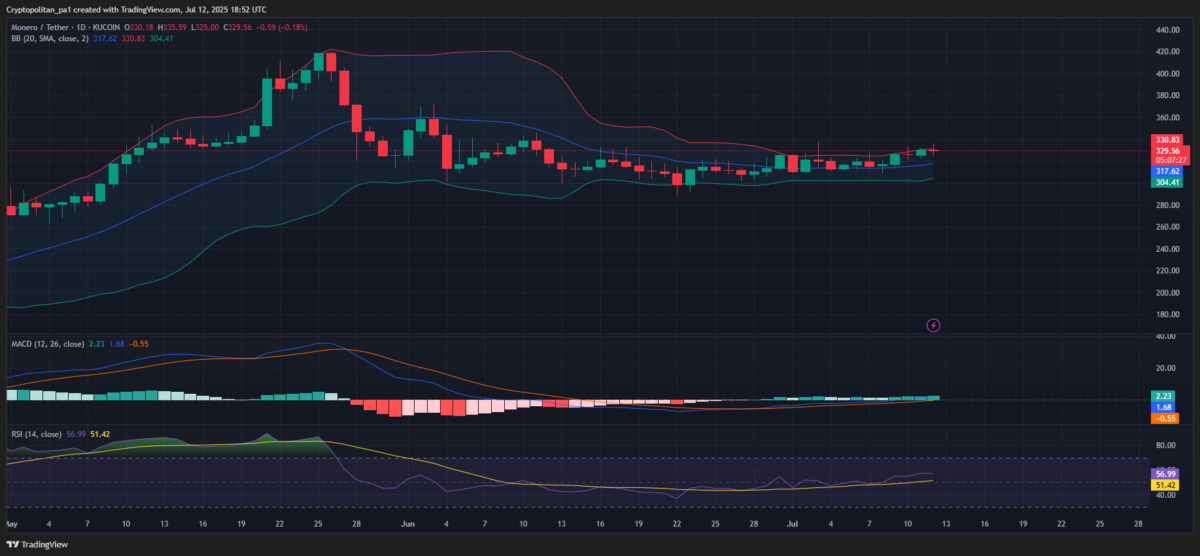
Task: Click the purple lightning bolt icon on the chart
Action: click(x=934, y=325)
